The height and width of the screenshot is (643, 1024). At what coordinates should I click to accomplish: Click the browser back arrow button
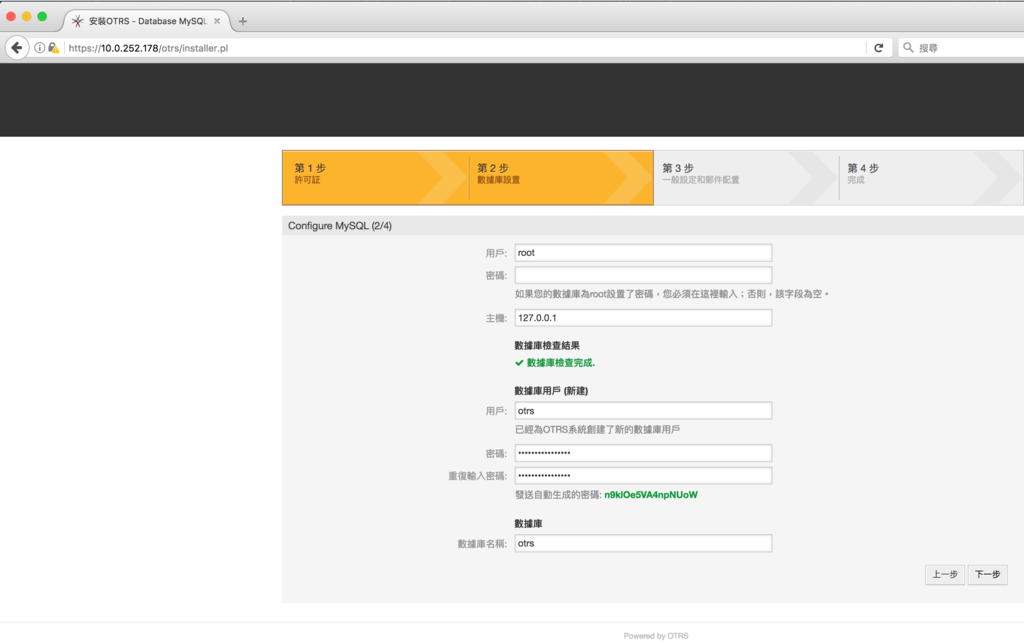point(17,48)
